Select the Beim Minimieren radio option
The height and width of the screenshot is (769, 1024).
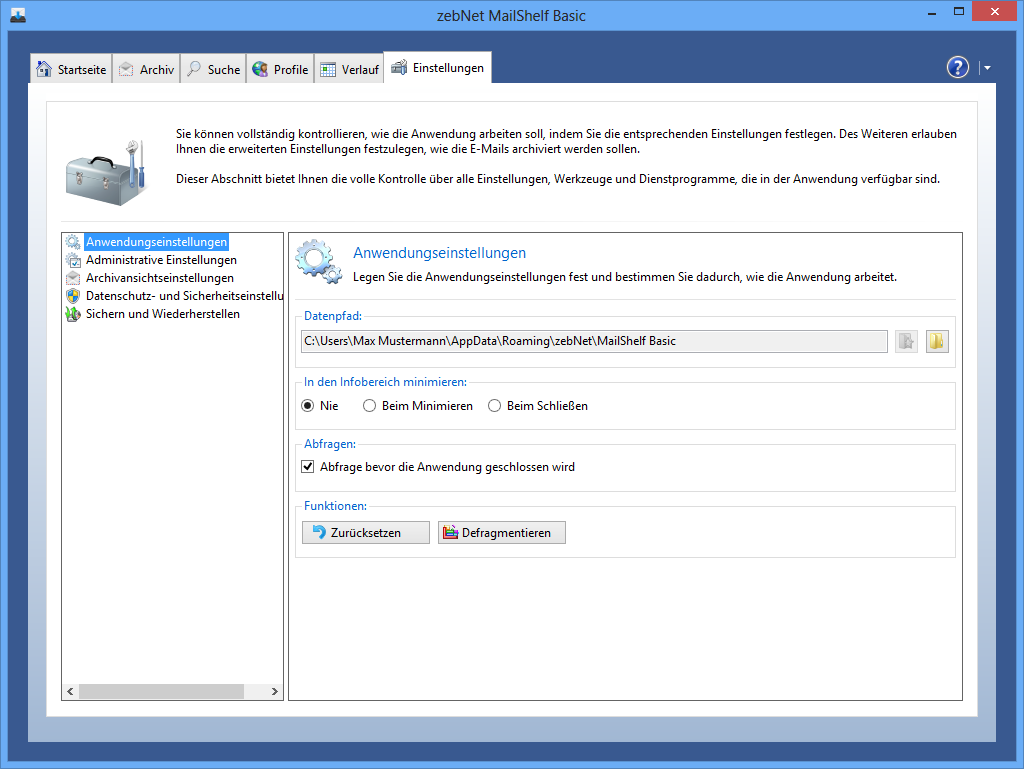coord(370,406)
